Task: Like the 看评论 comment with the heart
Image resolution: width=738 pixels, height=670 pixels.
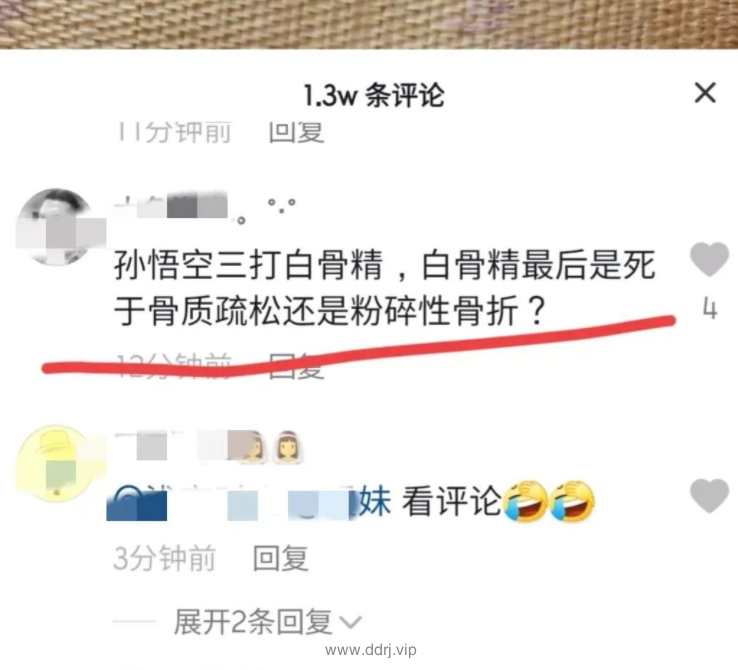Action: tap(709, 495)
